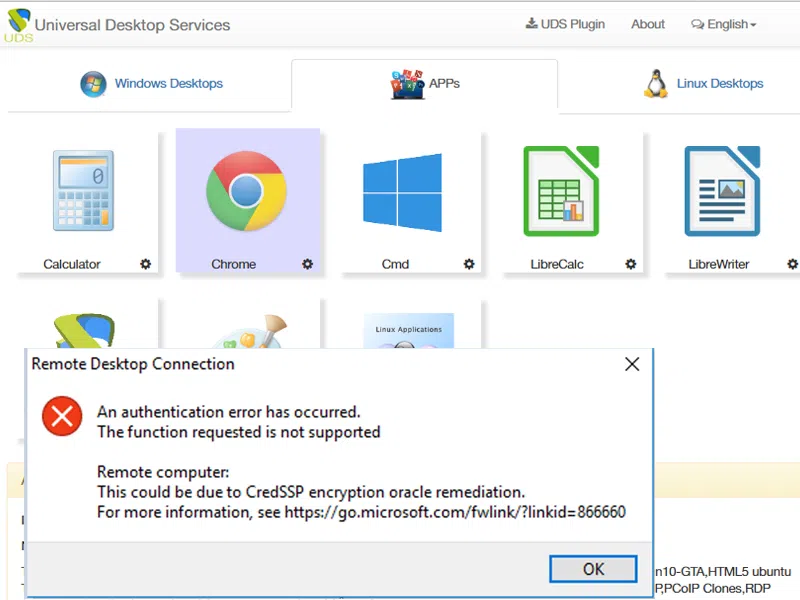The image size is (800, 600).
Task: Click OK in Remote Desktop Connection dialog
Action: 593,569
